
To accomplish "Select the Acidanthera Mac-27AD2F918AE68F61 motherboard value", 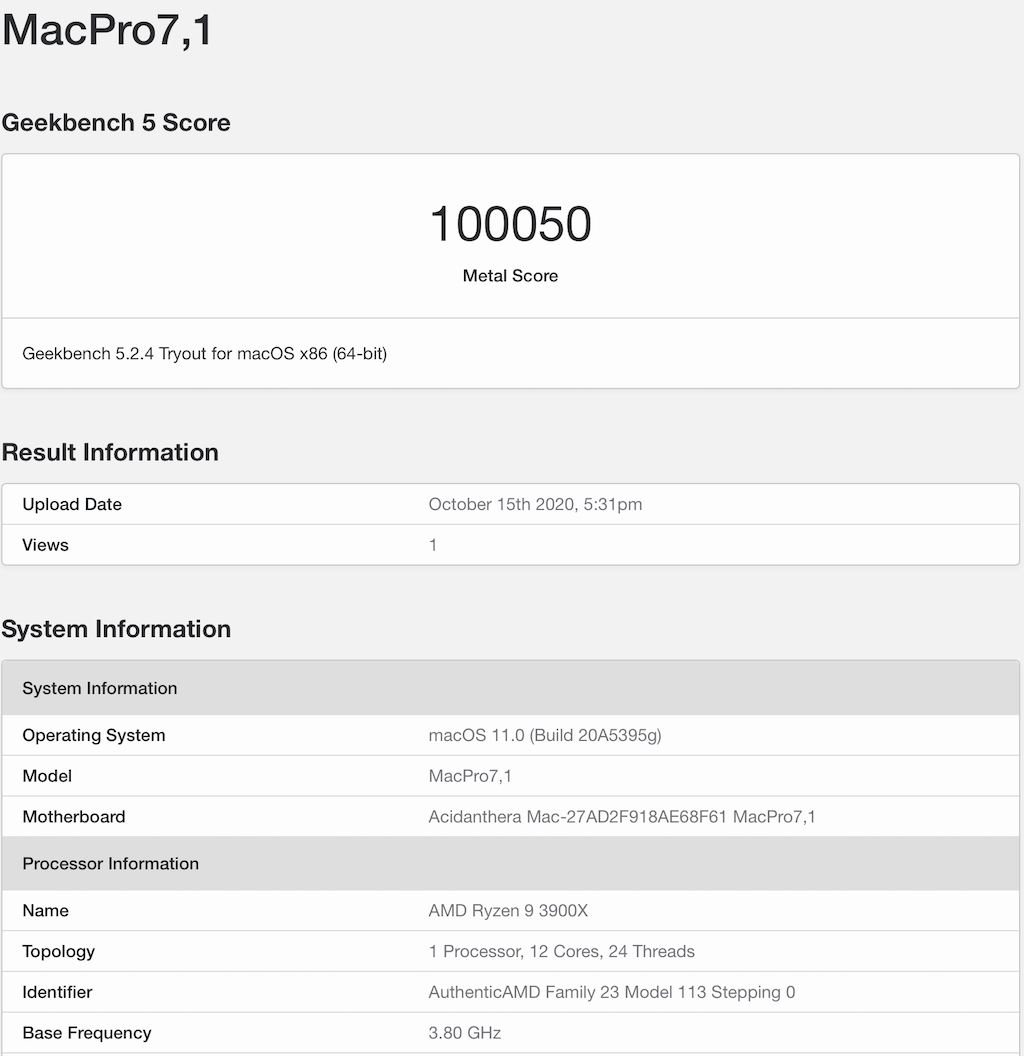I will (622, 817).
